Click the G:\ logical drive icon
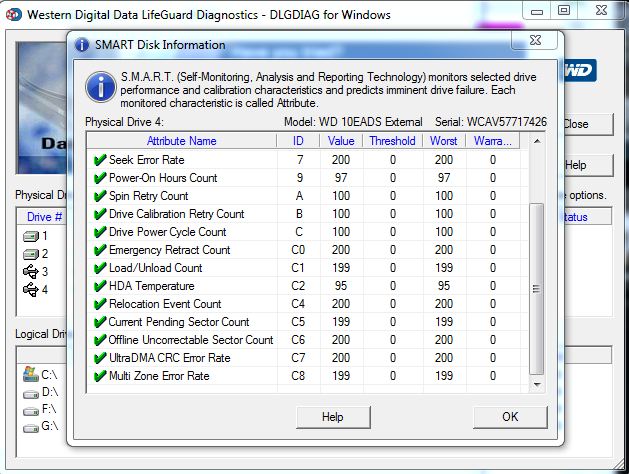The image size is (629, 474). 31,428
